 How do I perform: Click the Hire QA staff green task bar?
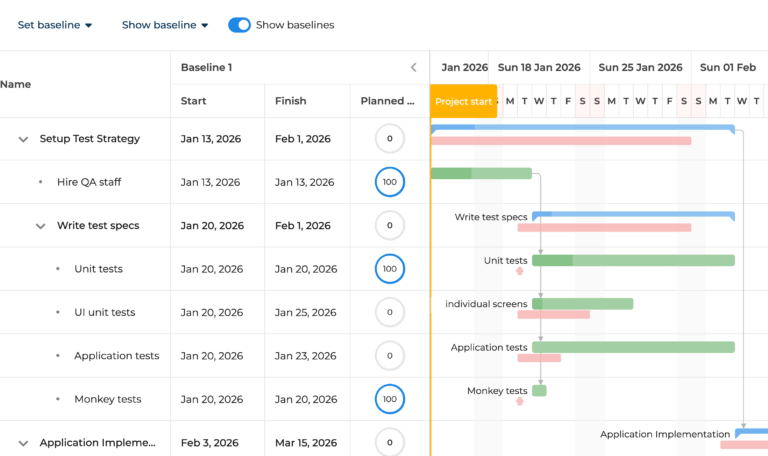coord(481,174)
